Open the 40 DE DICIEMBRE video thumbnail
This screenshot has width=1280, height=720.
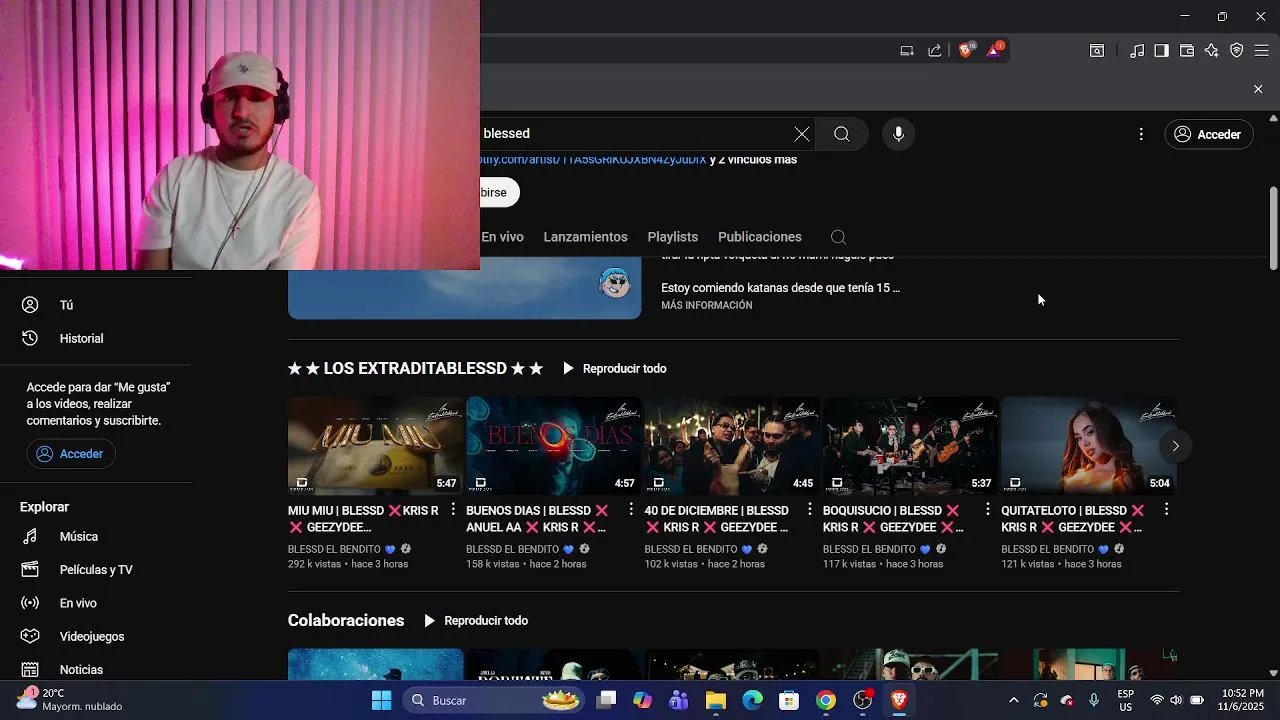click(732, 446)
